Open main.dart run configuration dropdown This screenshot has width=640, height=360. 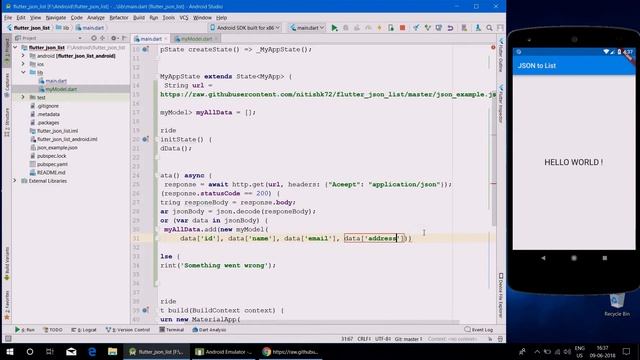point(307,28)
